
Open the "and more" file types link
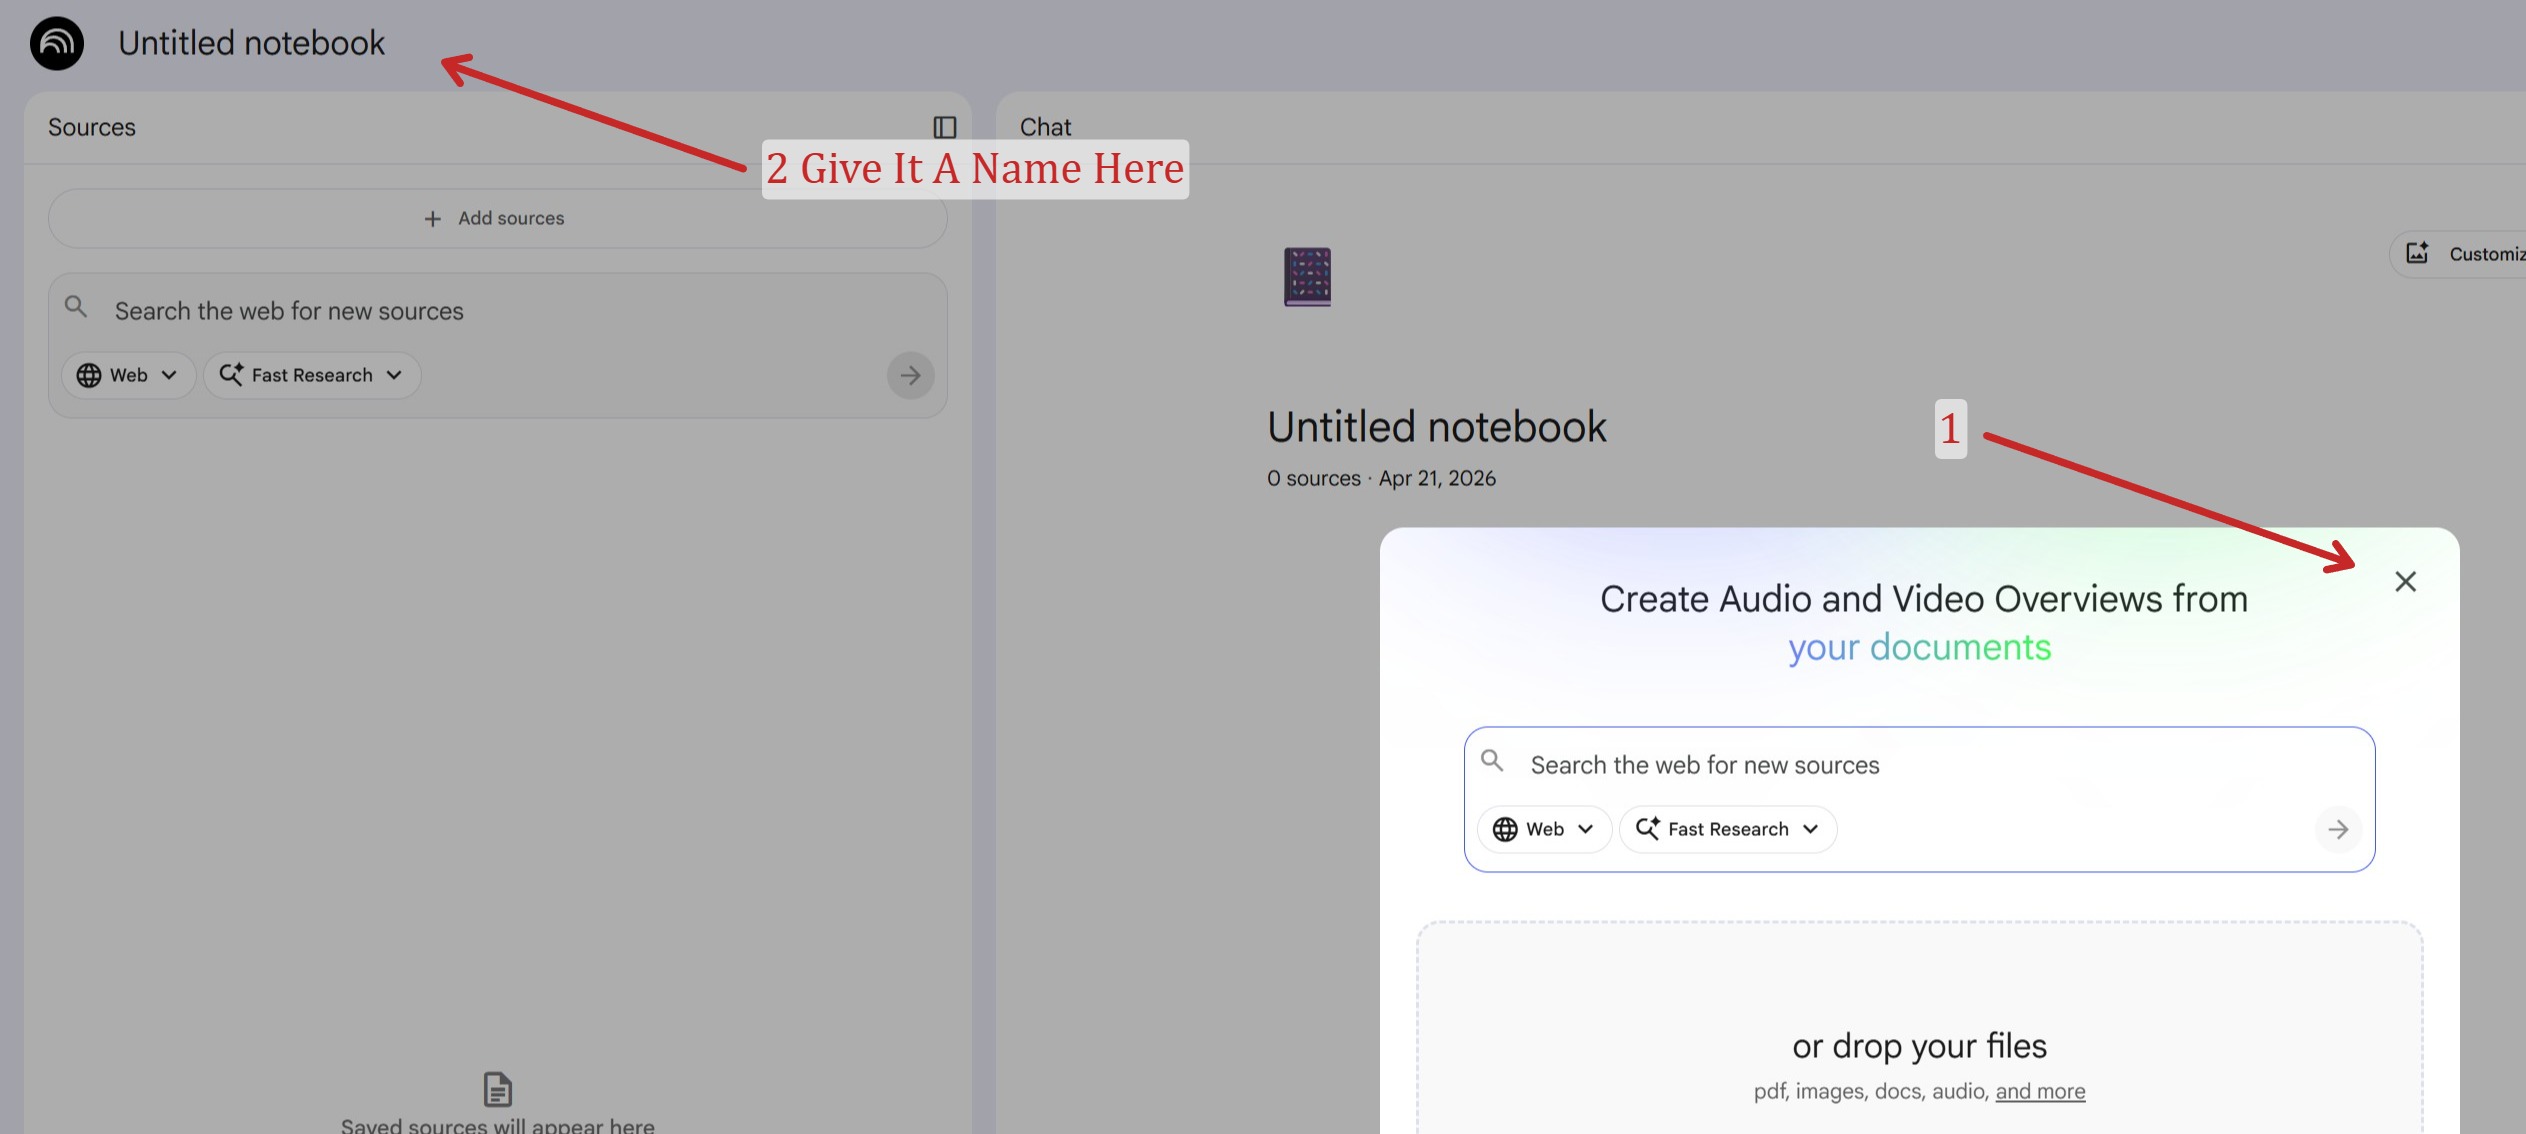[2040, 1091]
